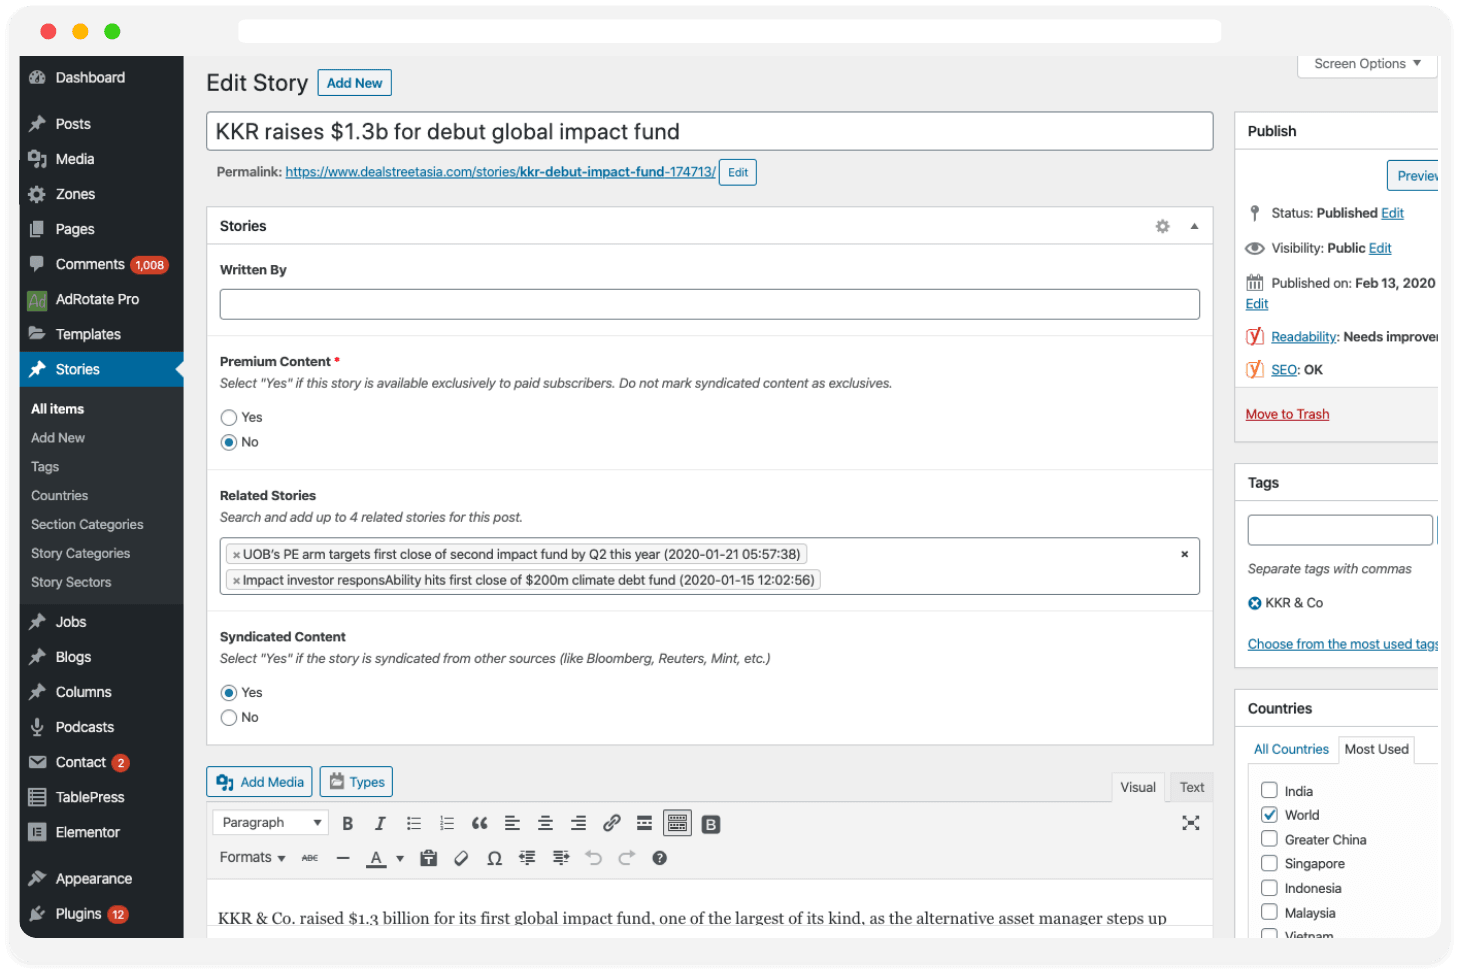Check the India country checkbox

(1269, 790)
